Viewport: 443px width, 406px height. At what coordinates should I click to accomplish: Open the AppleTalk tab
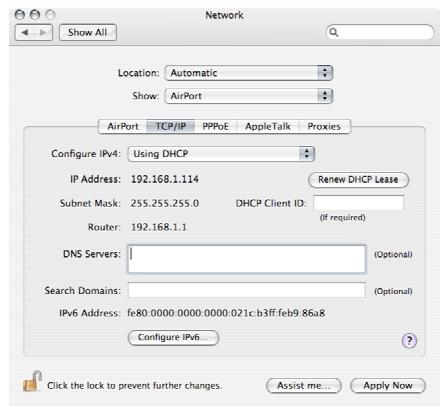click(268, 126)
